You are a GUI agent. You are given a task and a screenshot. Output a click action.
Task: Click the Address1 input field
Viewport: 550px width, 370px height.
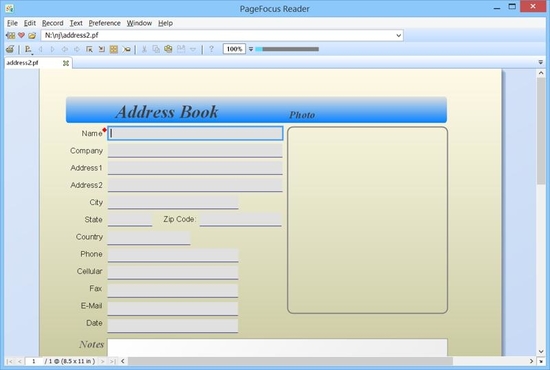pyautogui.click(x=195, y=168)
